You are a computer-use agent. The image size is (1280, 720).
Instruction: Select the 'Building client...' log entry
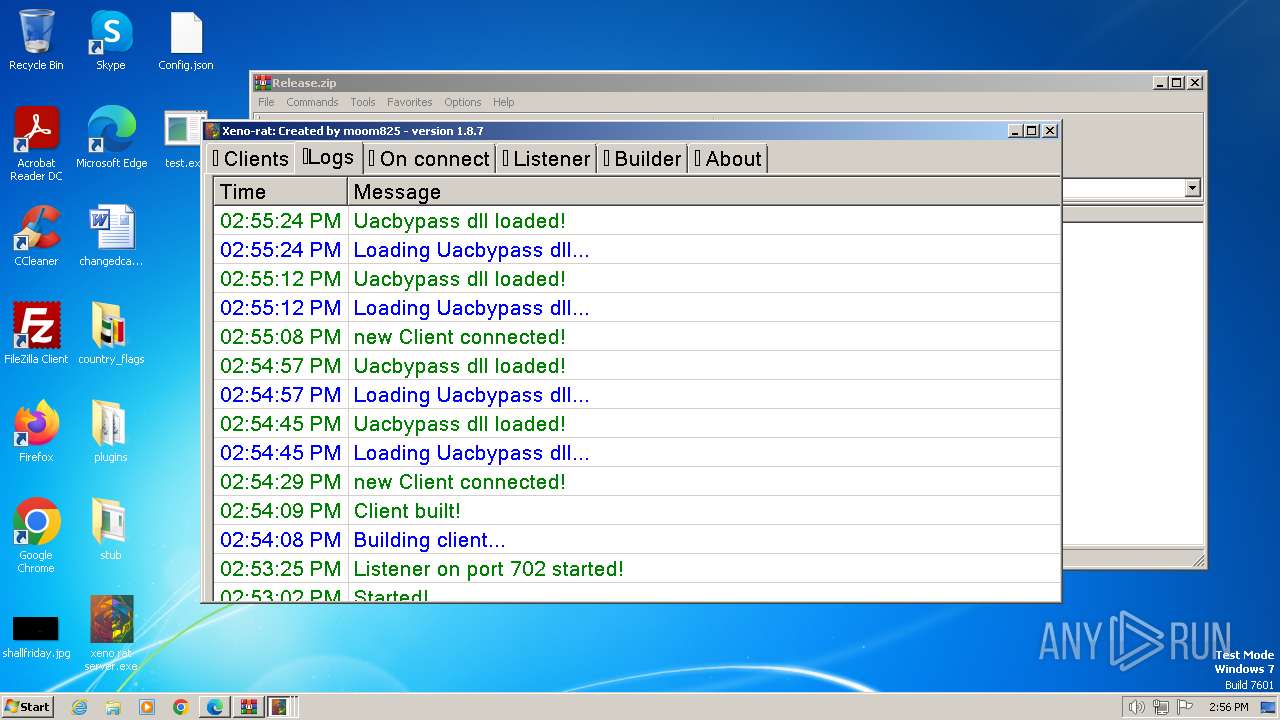[x=637, y=540]
